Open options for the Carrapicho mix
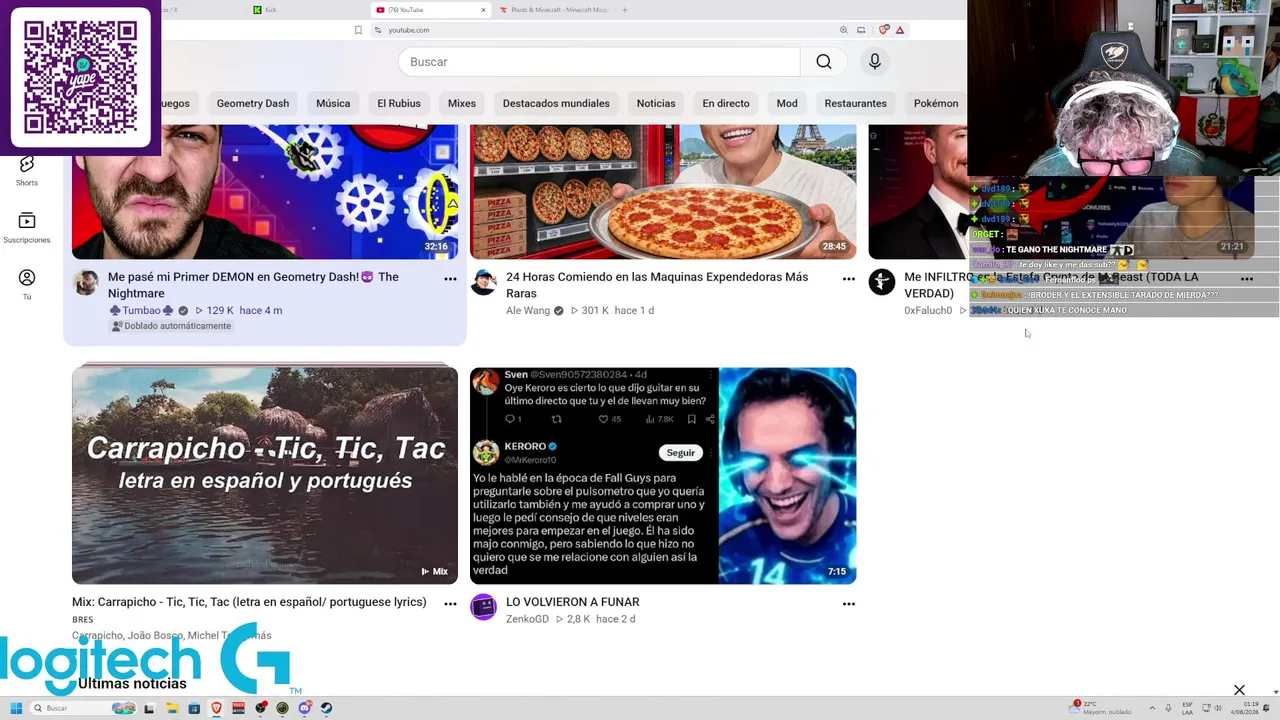Viewport: 1280px width, 720px height. click(450, 604)
